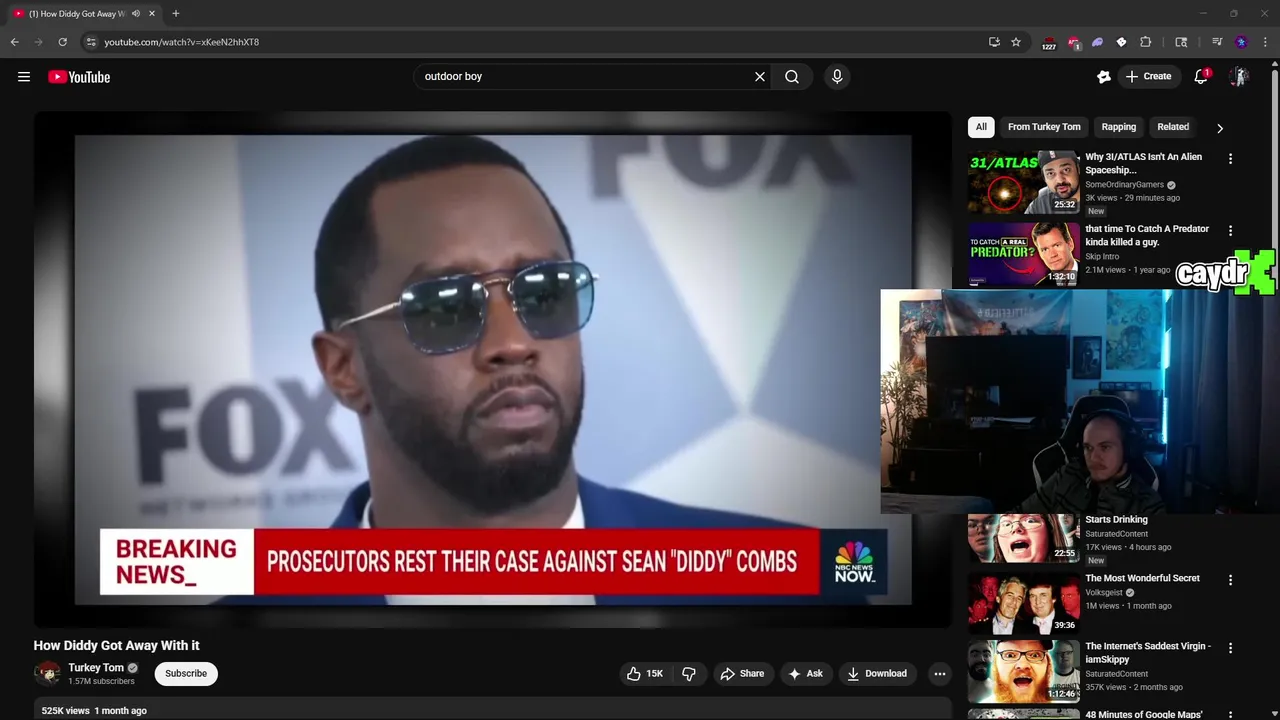Start voice search with microphone

[x=837, y=77]
